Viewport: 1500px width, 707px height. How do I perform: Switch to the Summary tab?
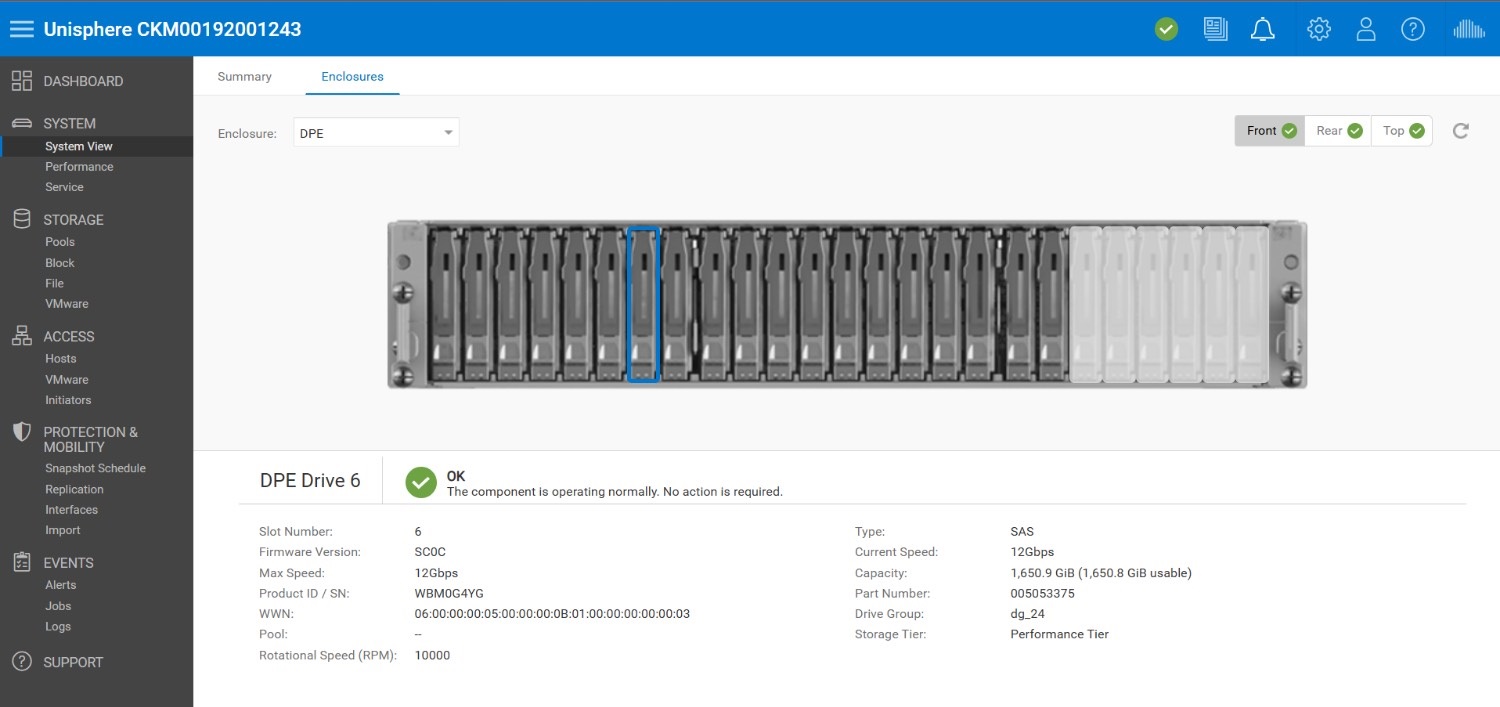pos(244,76)
